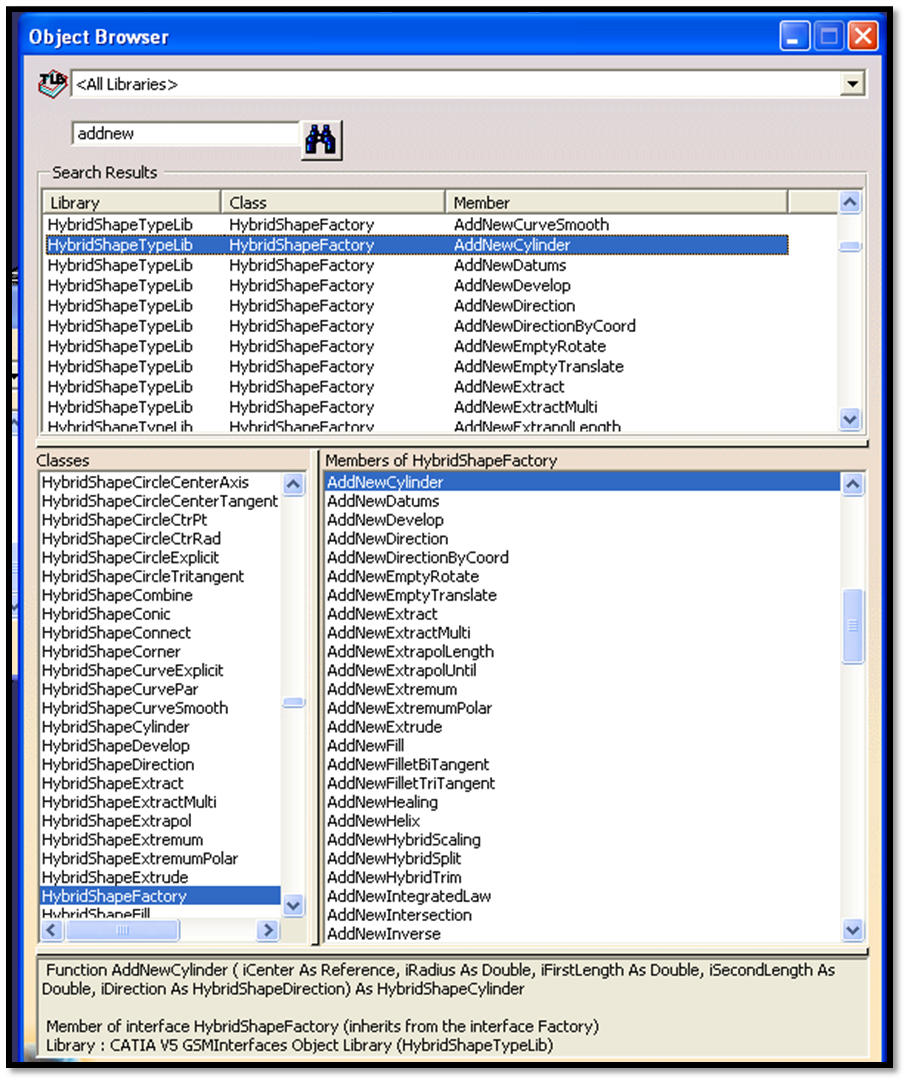Open the All Libraries dropdown arrow
The width and height of the screenshot is (907, 1082).
[x=852, y=84]
